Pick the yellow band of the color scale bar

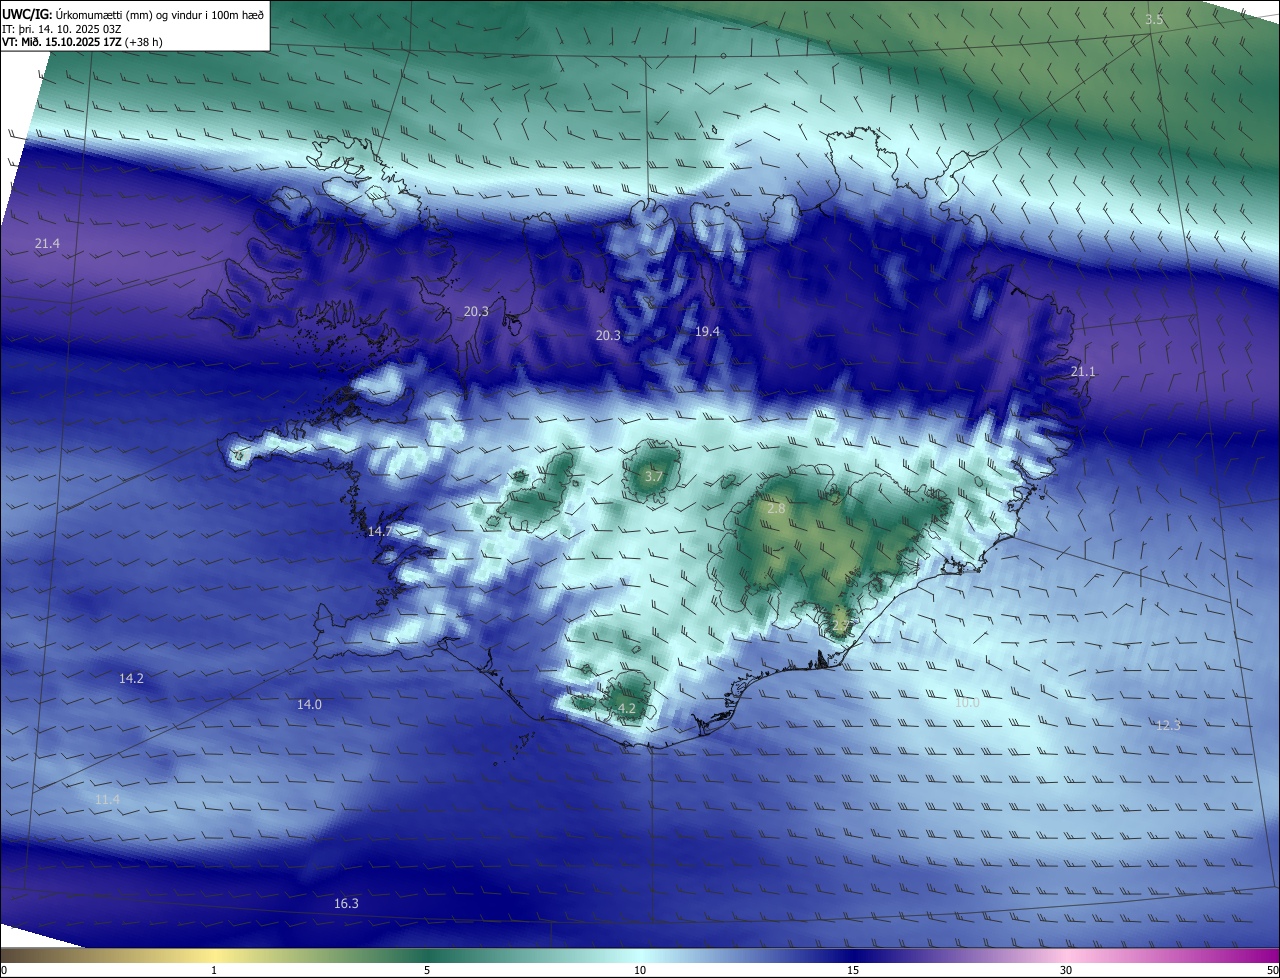(x=214, y=956)
